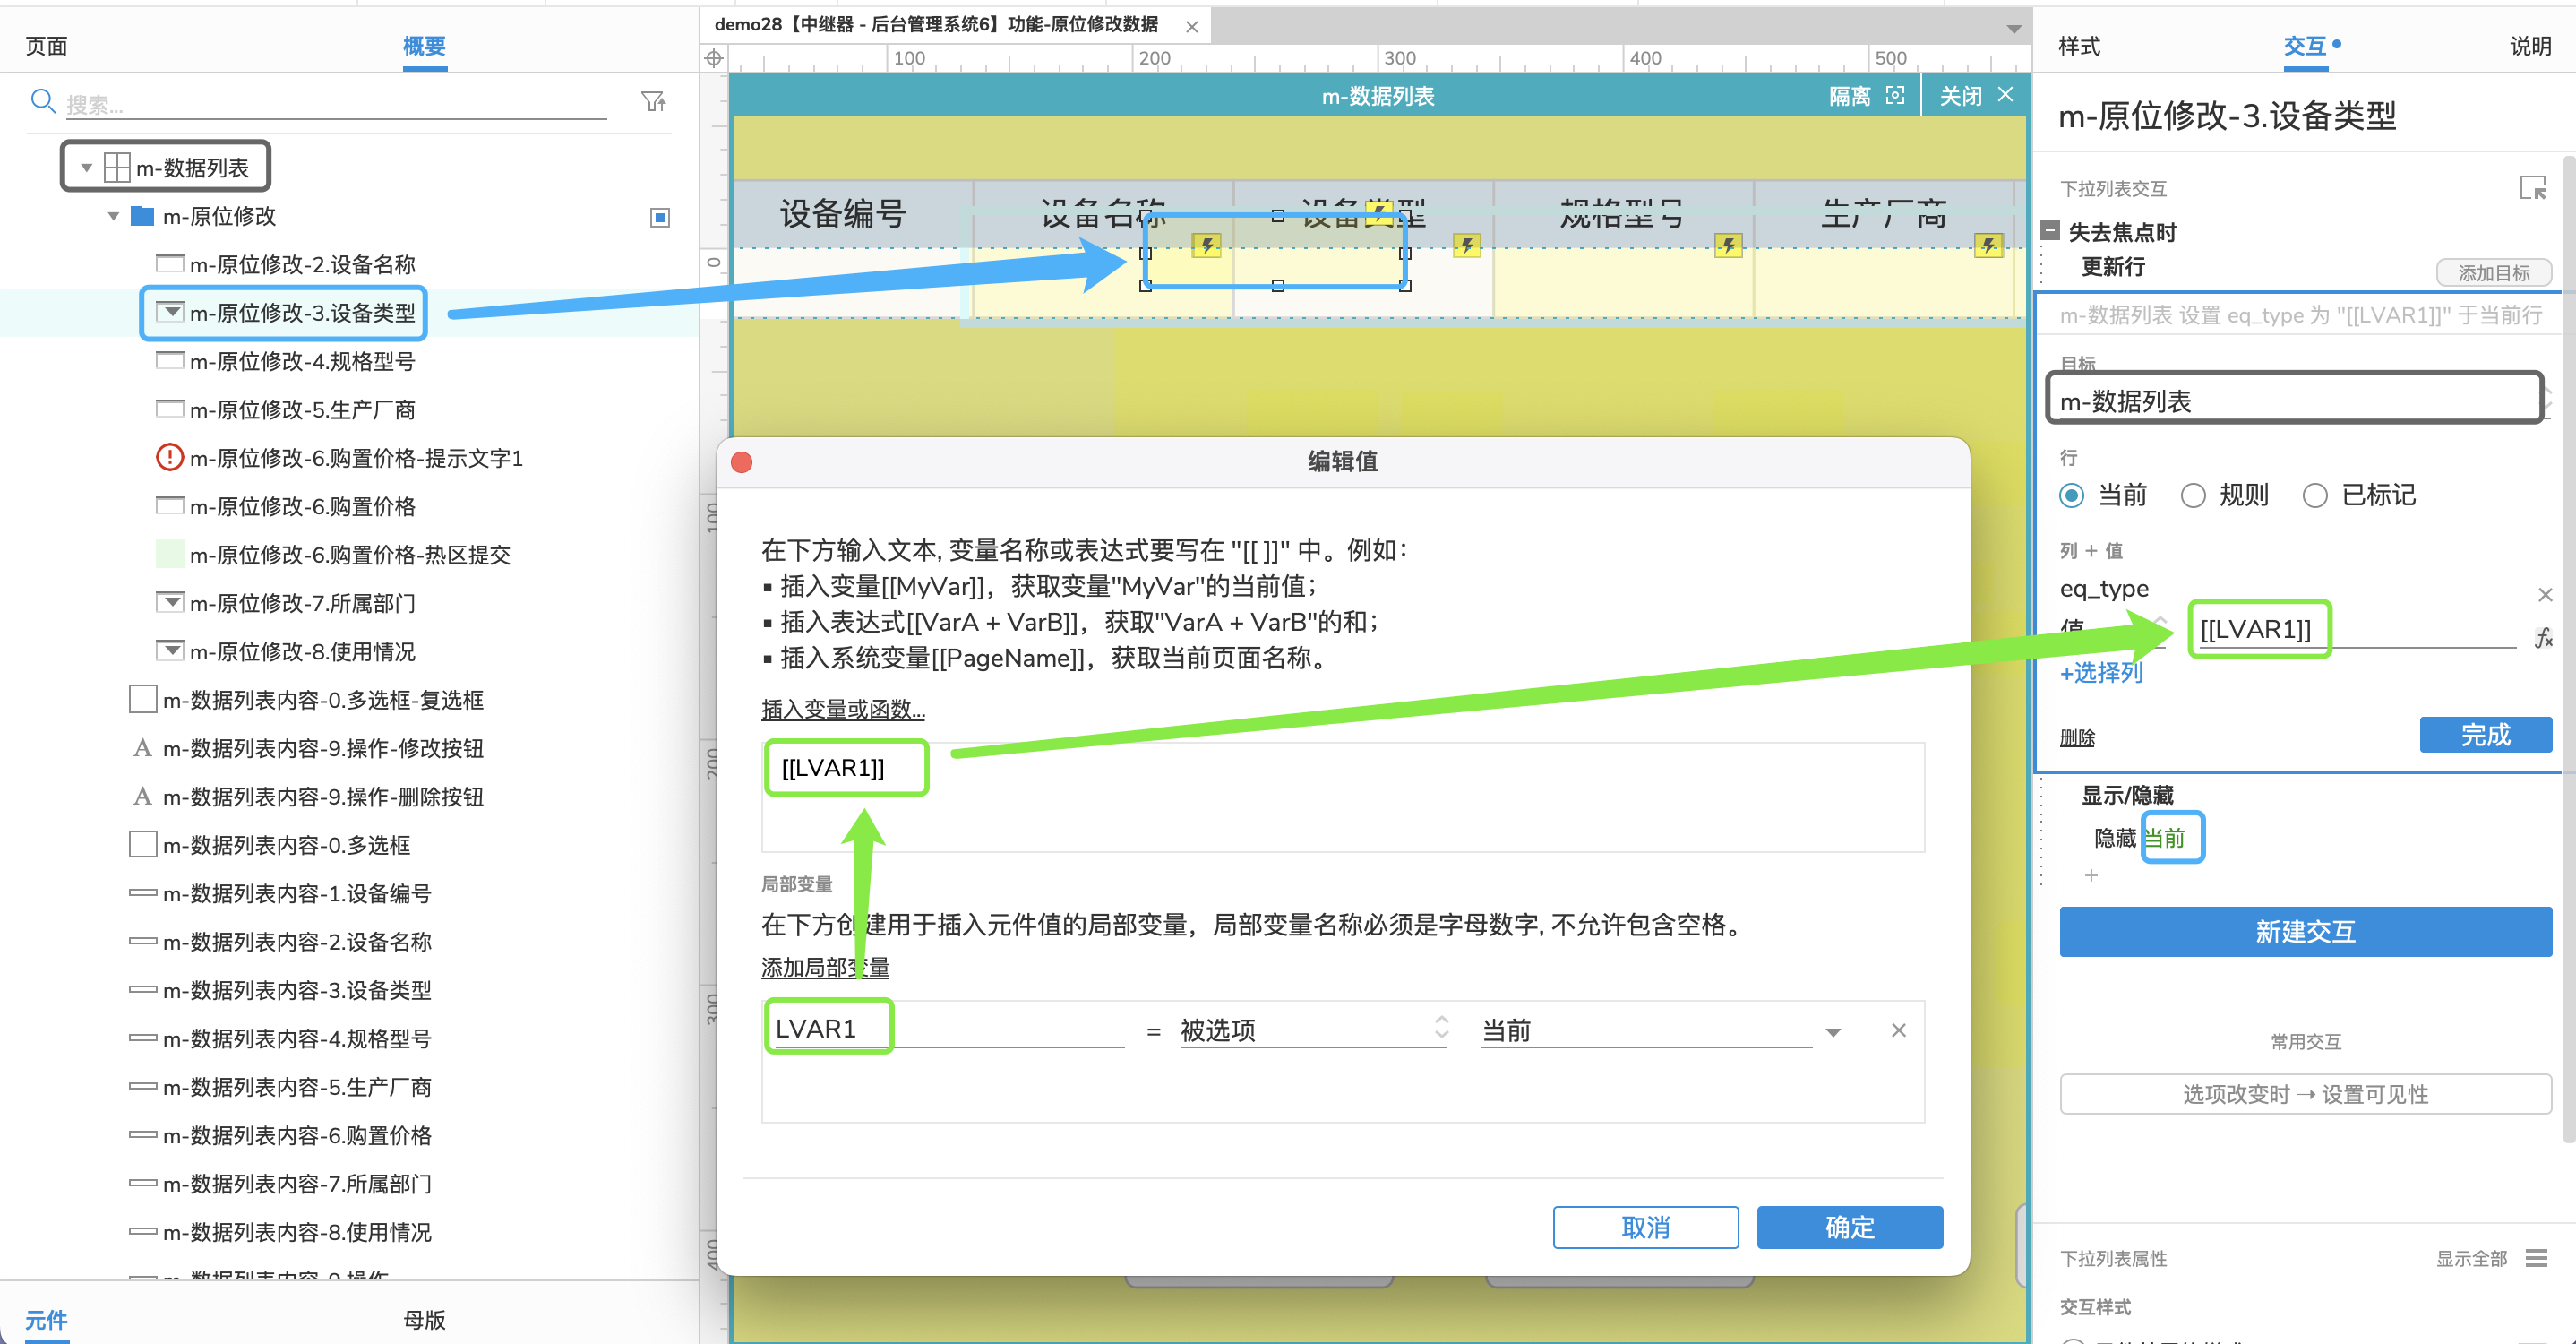Open the outline filter icon
Screen dimensions: 2576x1344
click(x=653, y=101)
